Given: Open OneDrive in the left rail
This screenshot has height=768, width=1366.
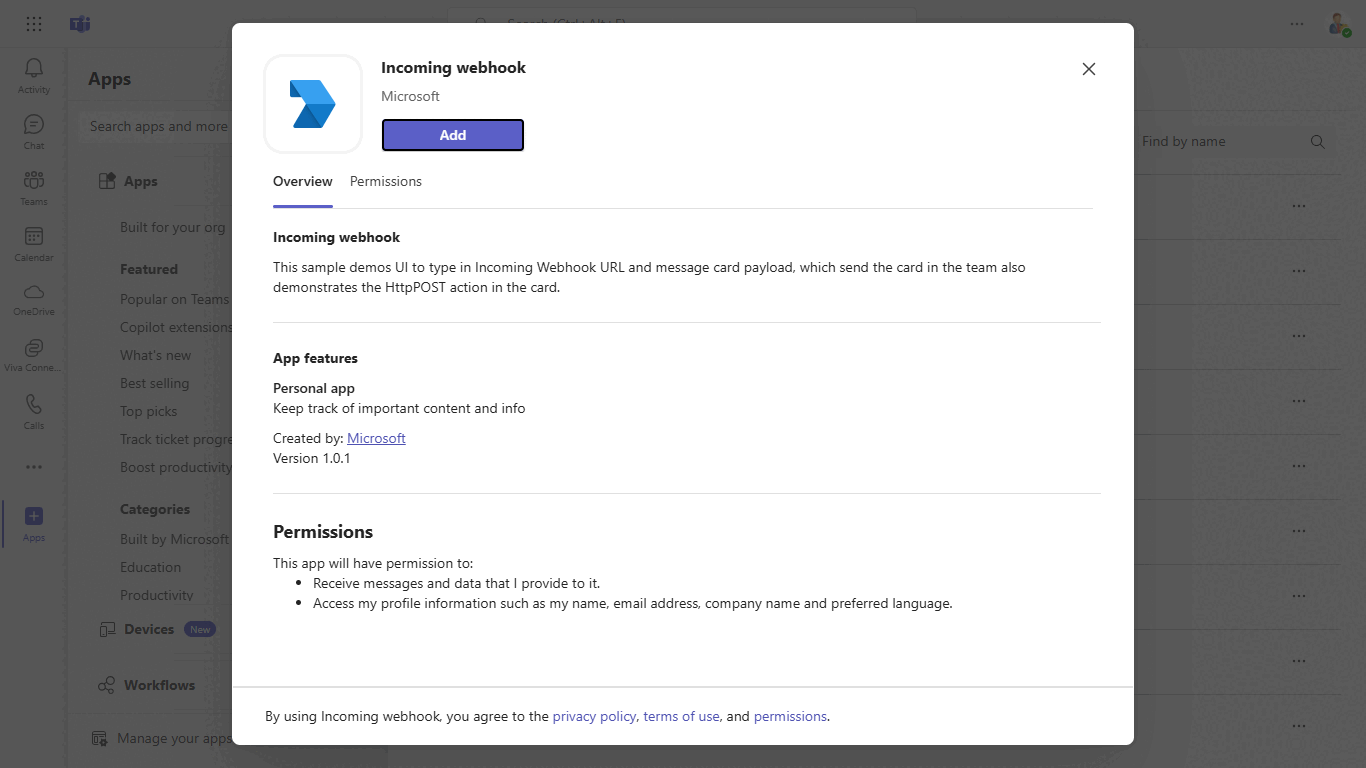Looking at the screenshot, I should [x=33, y=297].
